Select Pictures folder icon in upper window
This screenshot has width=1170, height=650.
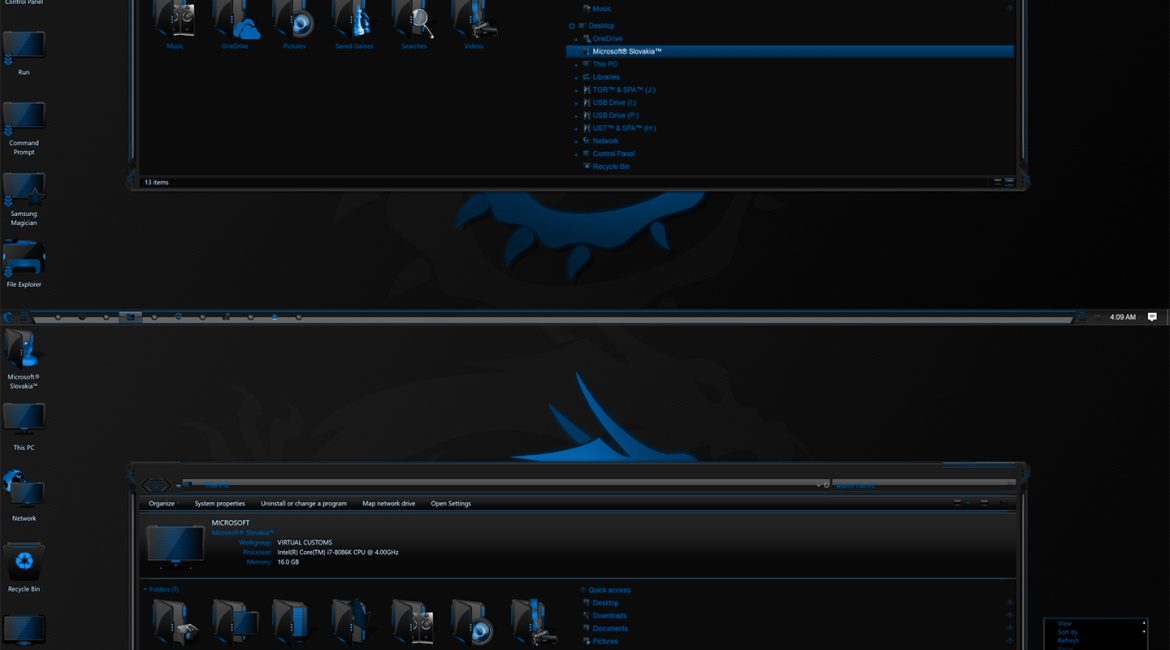tap(294, 25)
